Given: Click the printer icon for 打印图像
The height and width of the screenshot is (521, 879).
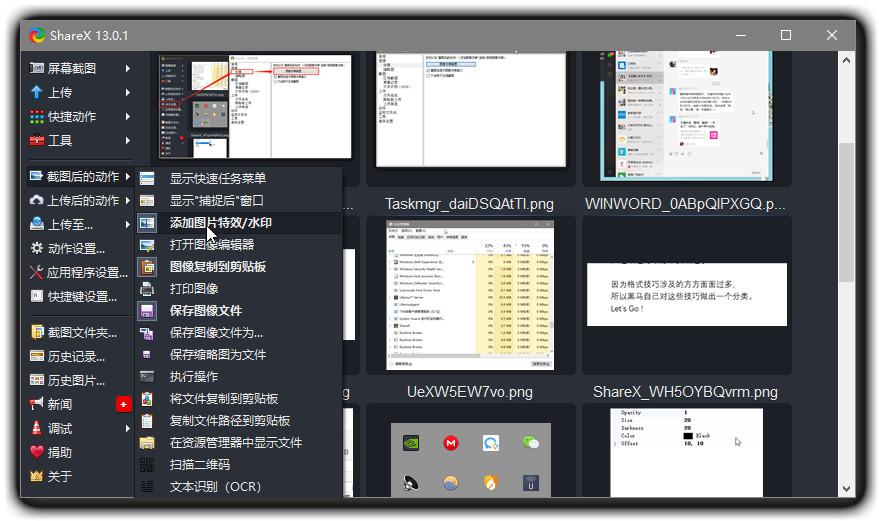Looking at the screenshot, I should pyautogui.click(x=147, y=288).
